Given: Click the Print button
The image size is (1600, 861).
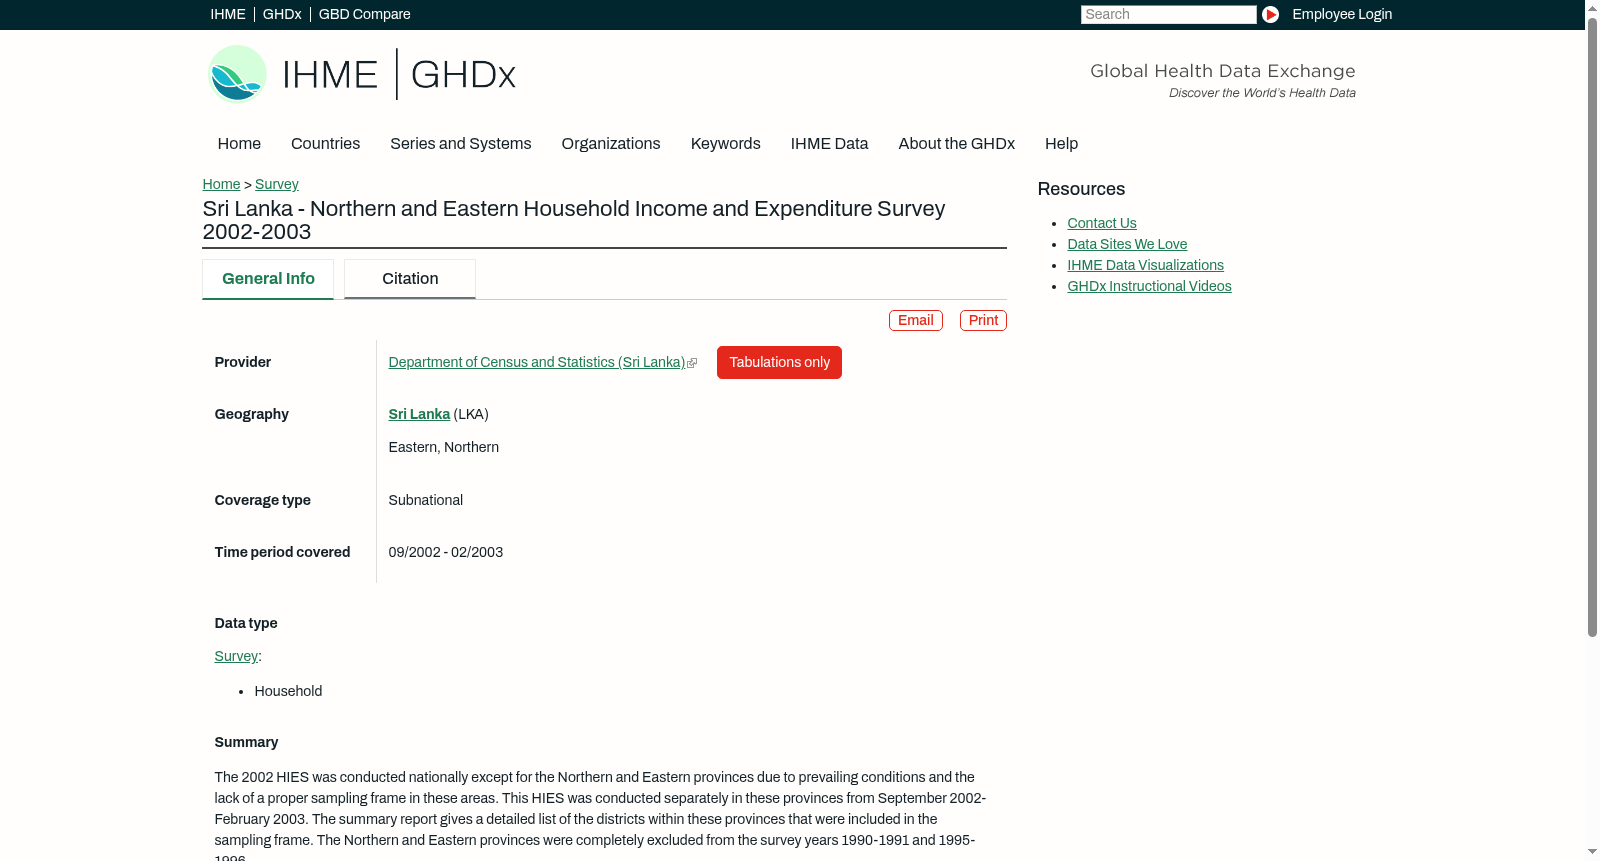Looking at the screenshot, I should (x=983, y=320).
